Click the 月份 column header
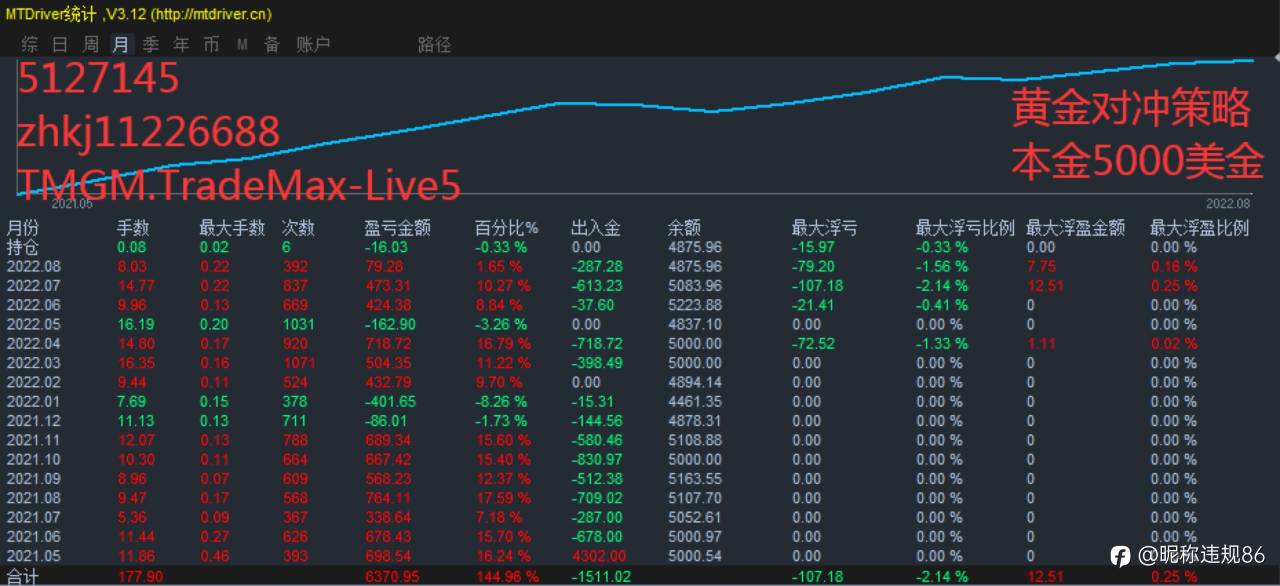The height and width of the screenshot is (586, 1280). [23, 228]
